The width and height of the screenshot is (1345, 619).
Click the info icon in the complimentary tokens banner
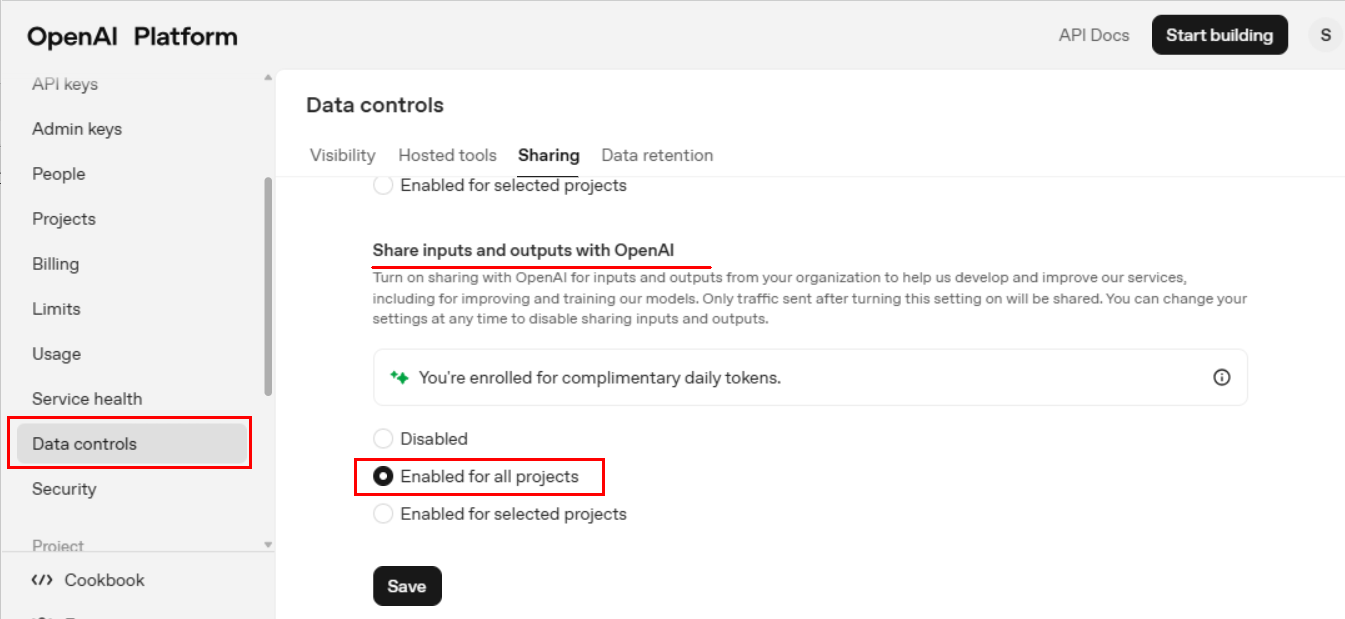click(x=1221, y=377)
